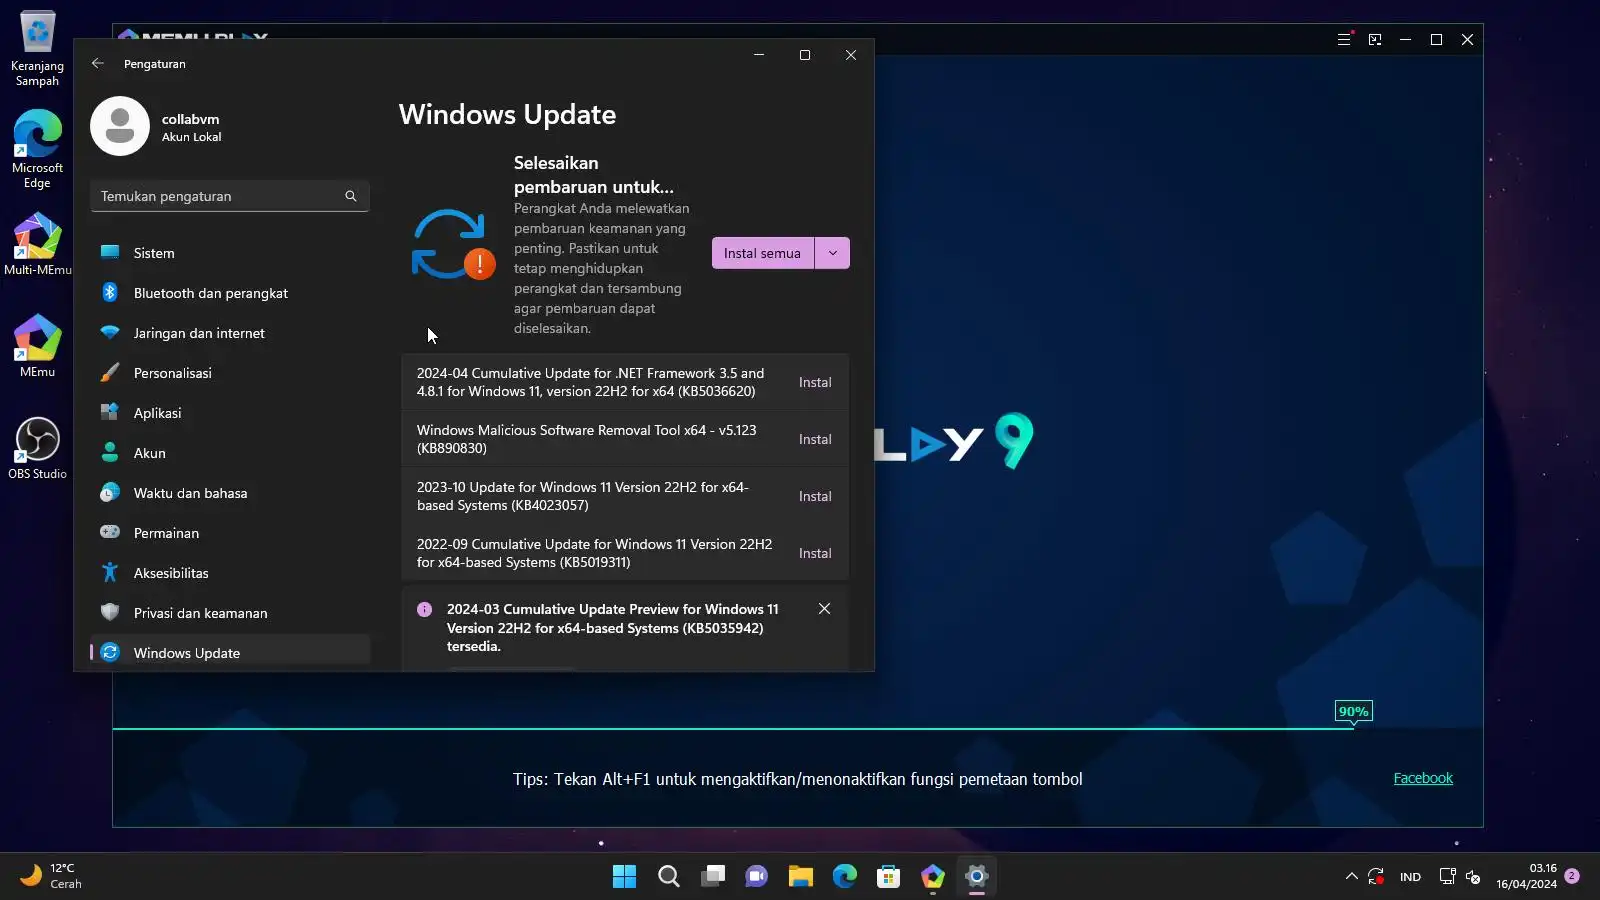Open Sistem settings category
The width and height of the screenshot is (1600, 900).
pyautogui.click(x=230, y=253)
